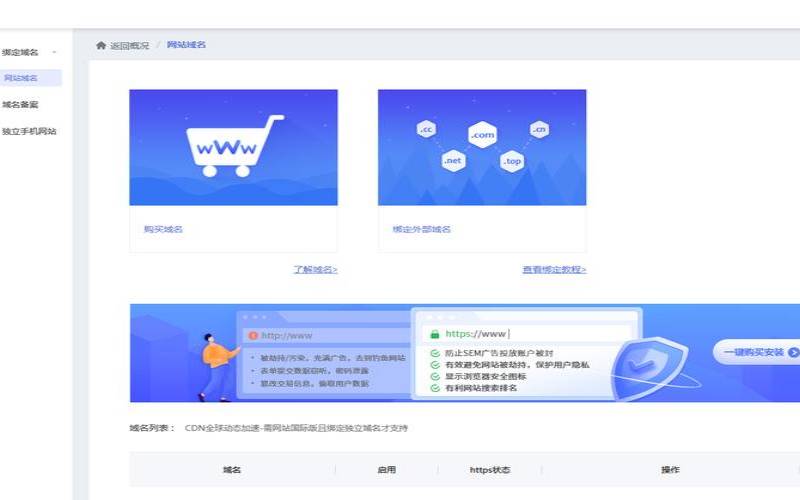Click the 域名 column header
This screenshot has height=500, width=800.
coord(232,470)
